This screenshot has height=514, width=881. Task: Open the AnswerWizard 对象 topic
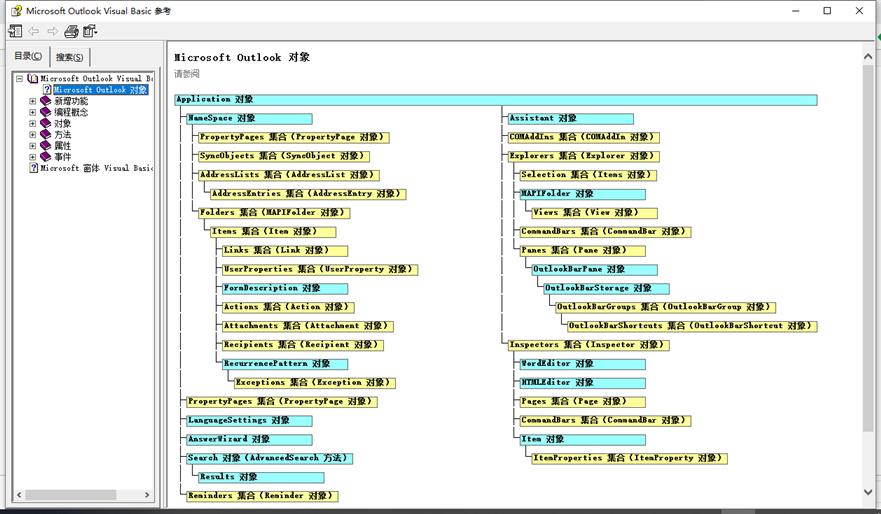tap(249, 439)
